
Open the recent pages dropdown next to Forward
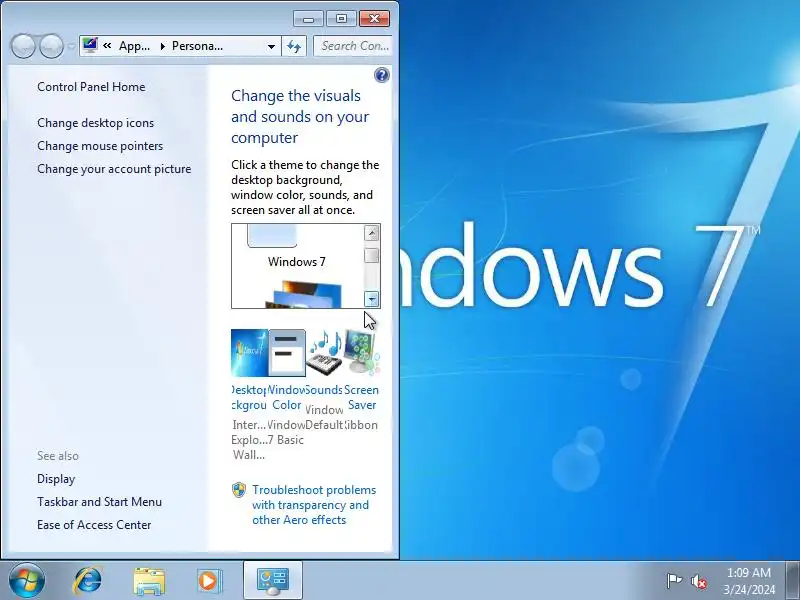coord(71,46)
